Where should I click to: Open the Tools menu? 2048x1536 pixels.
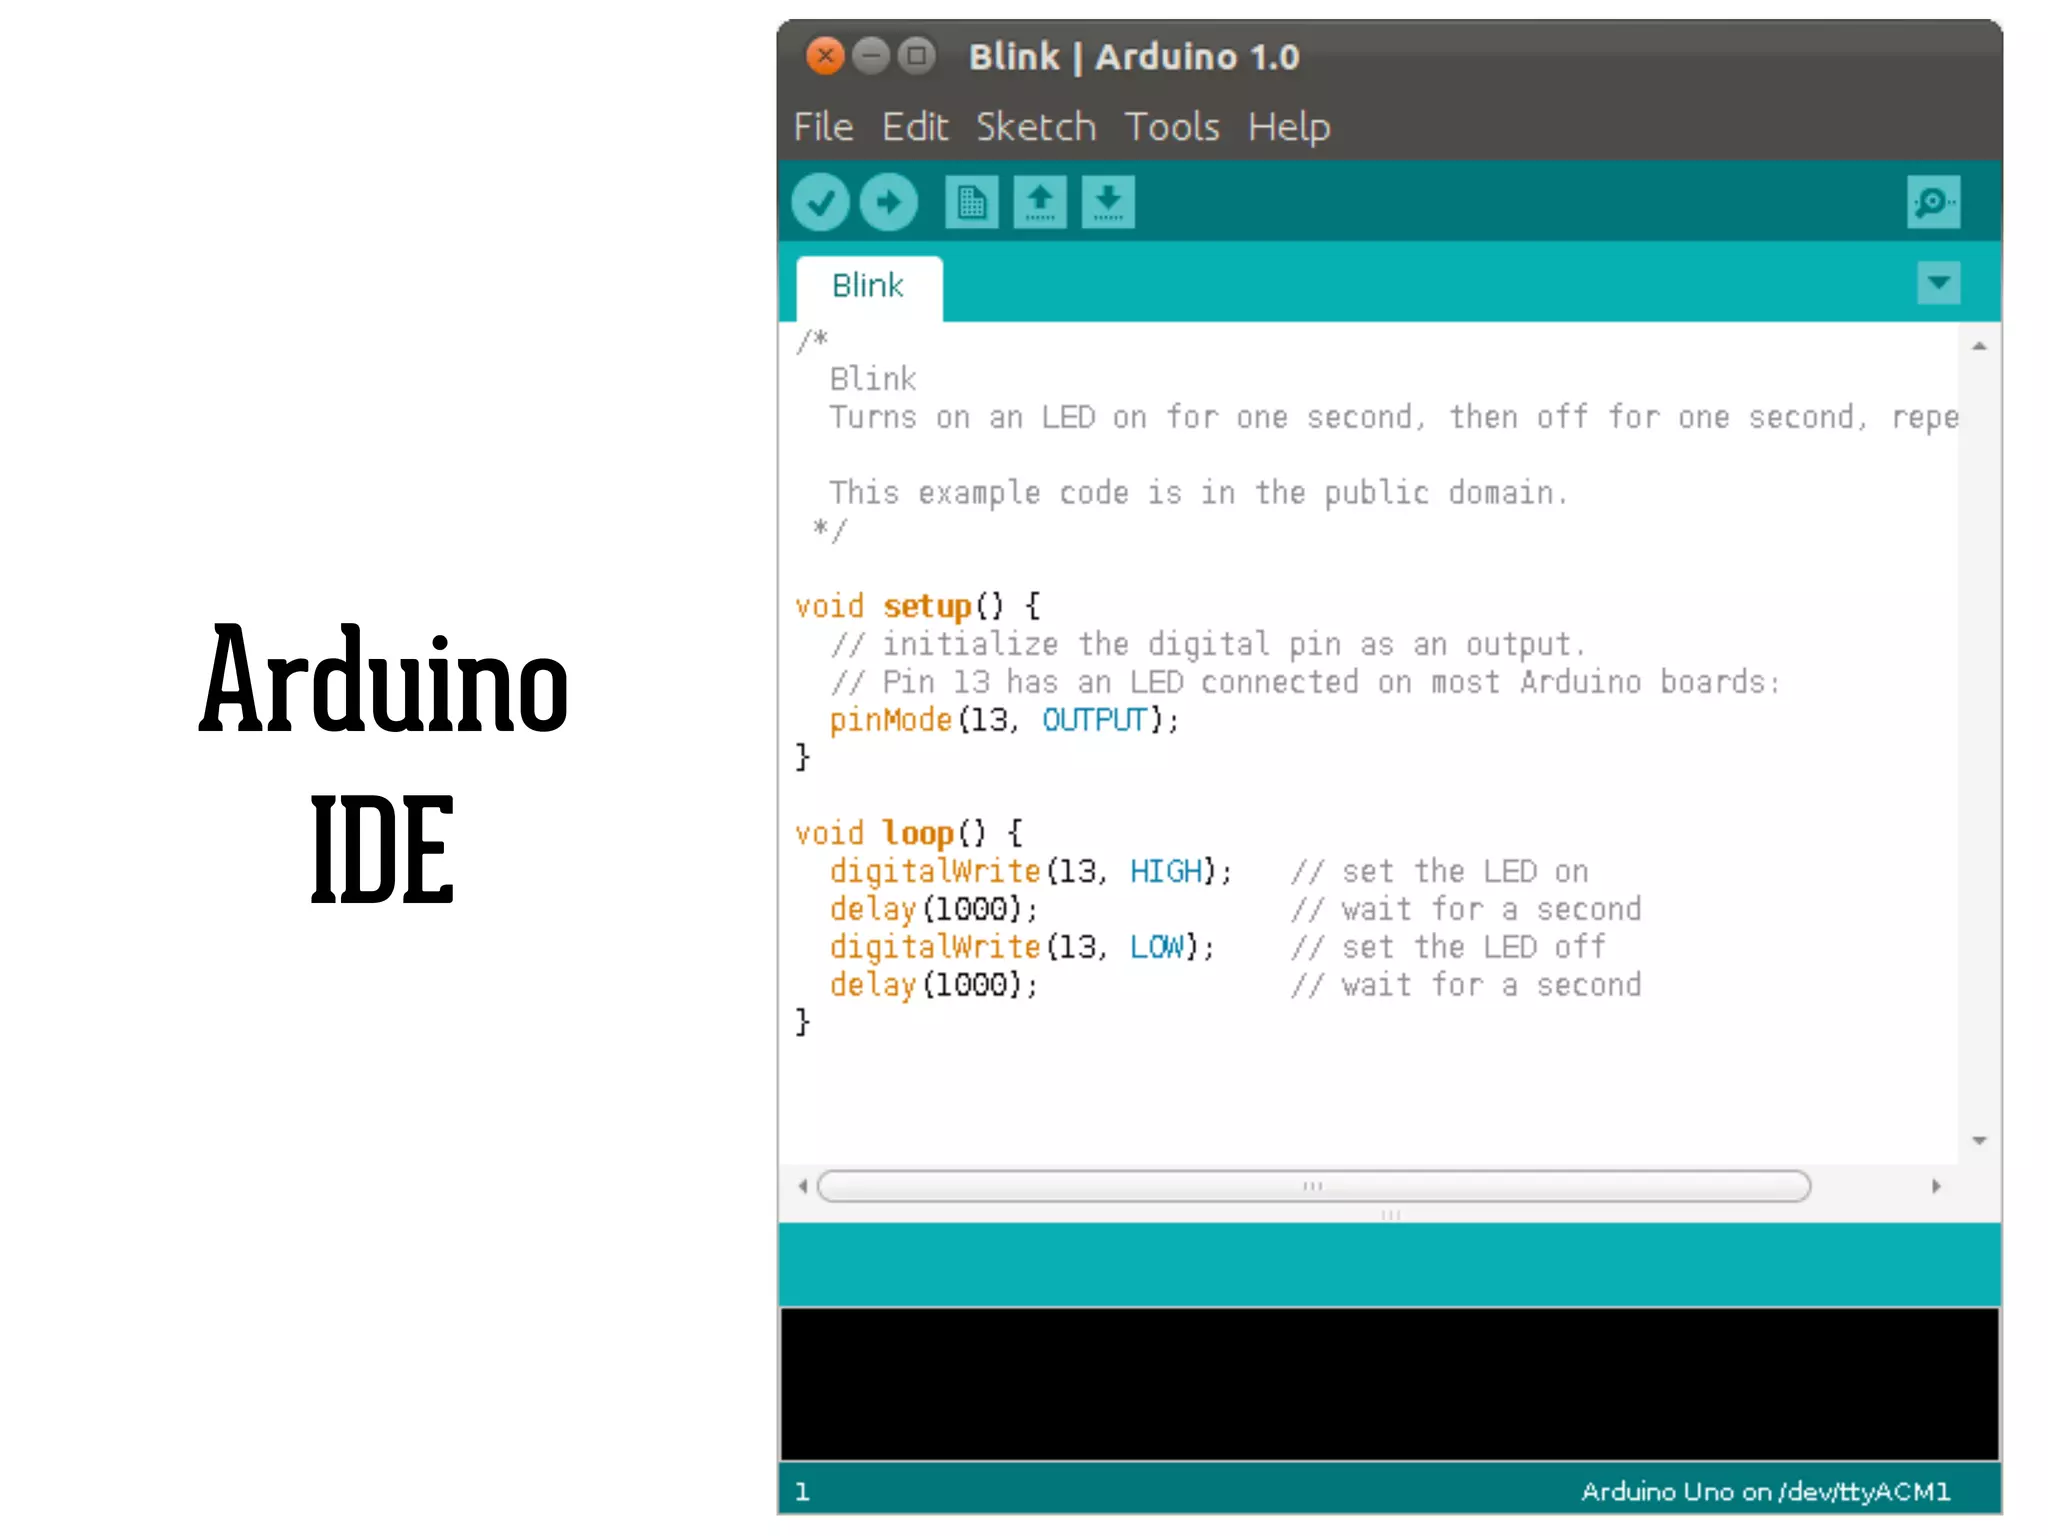[x=1172, y=127]
